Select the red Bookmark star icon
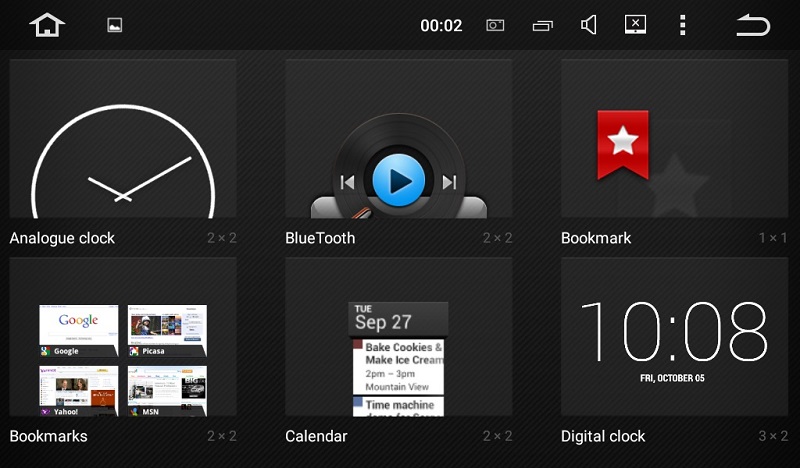The height and width of the screenshot is (468, 800). pos(623,144)
